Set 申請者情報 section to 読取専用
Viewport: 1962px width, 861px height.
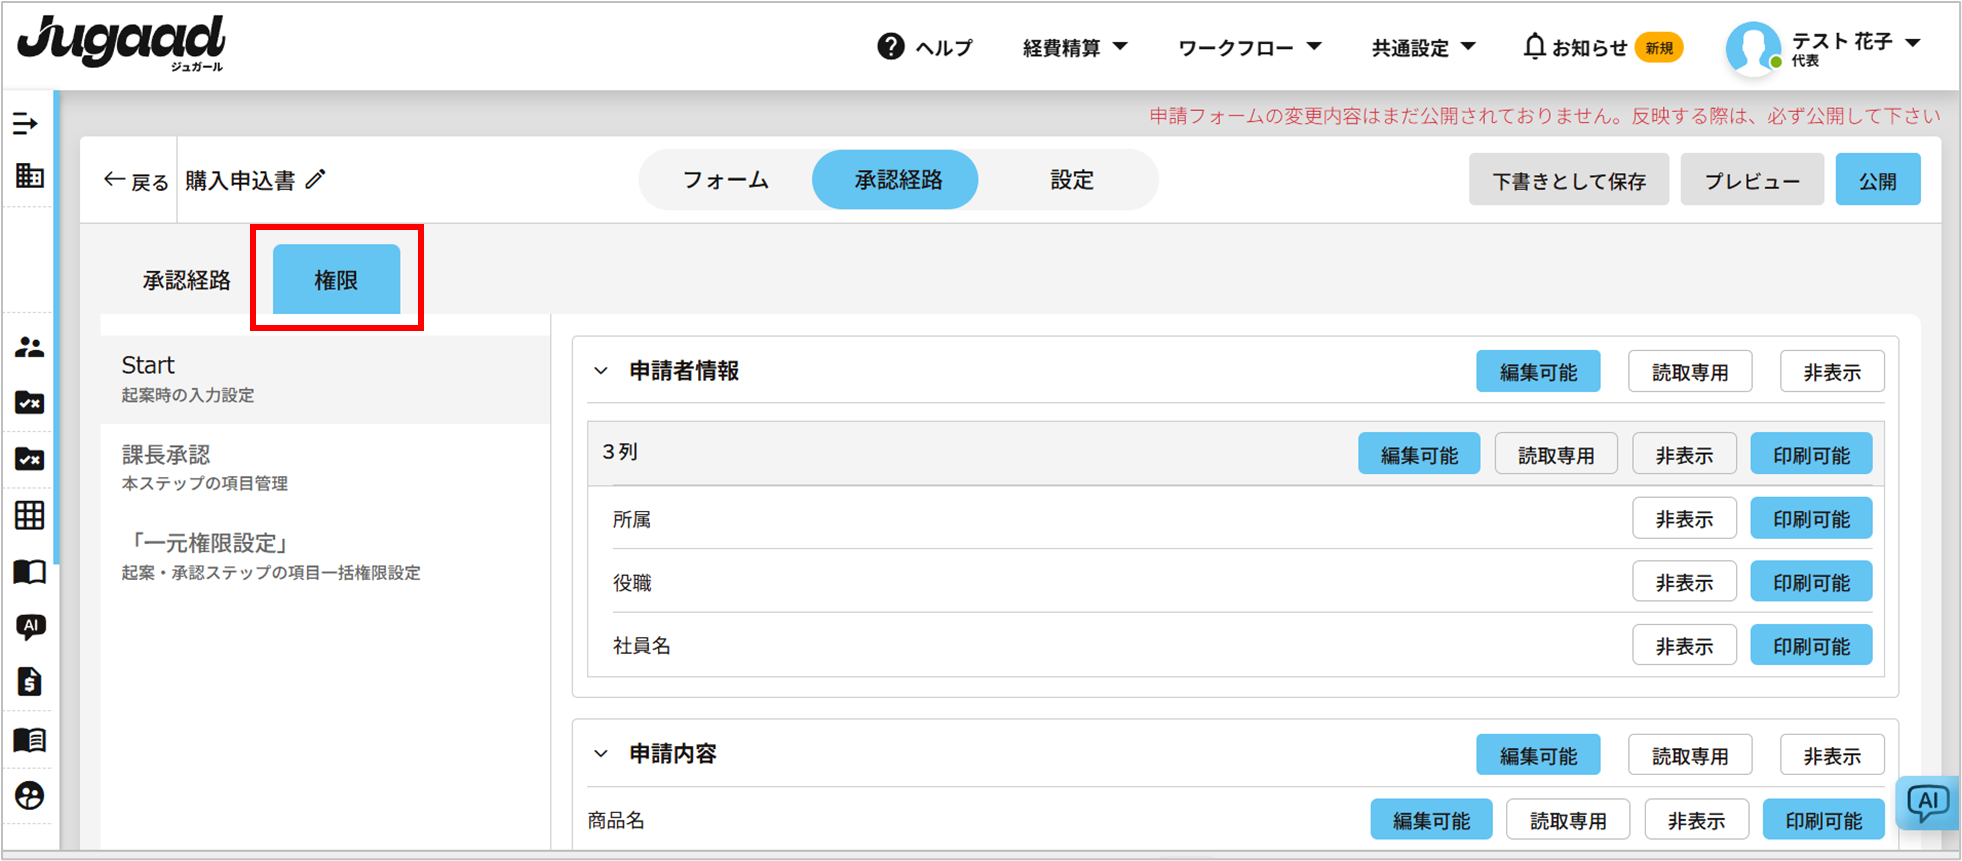(1689, 372)
